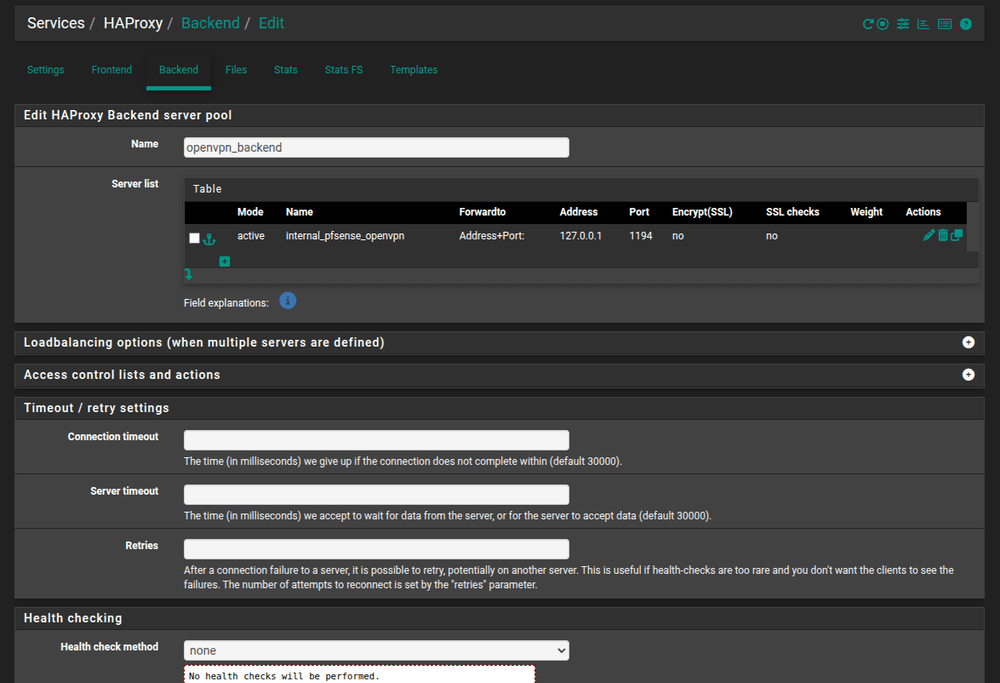Restart the HAProxy service icon
The width and height of the screenshot is (1000, 683).
(x=868, y=24)
